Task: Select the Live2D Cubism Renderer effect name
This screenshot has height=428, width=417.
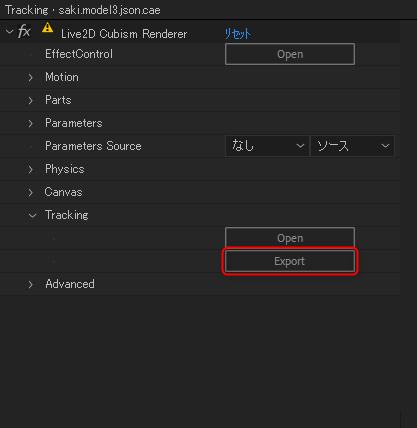Action: point(124,34)
